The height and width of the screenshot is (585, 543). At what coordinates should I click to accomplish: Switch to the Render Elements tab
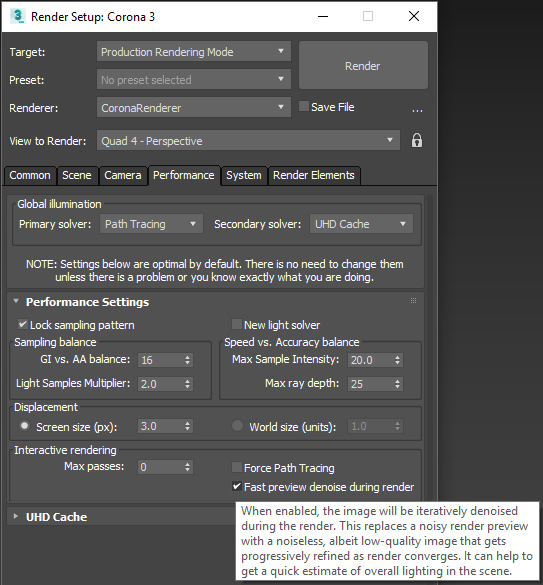313,175
